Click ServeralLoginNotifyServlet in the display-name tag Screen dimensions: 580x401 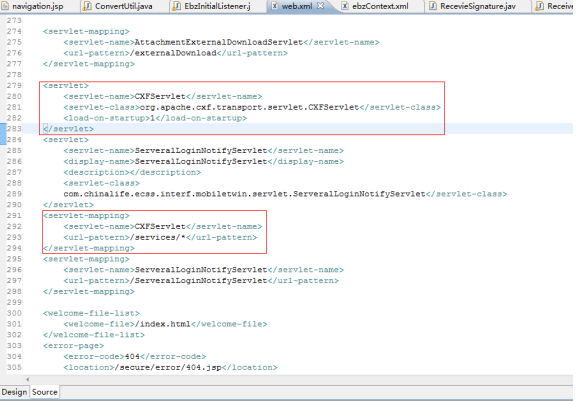pyautogui.click(x=201, y=161)
